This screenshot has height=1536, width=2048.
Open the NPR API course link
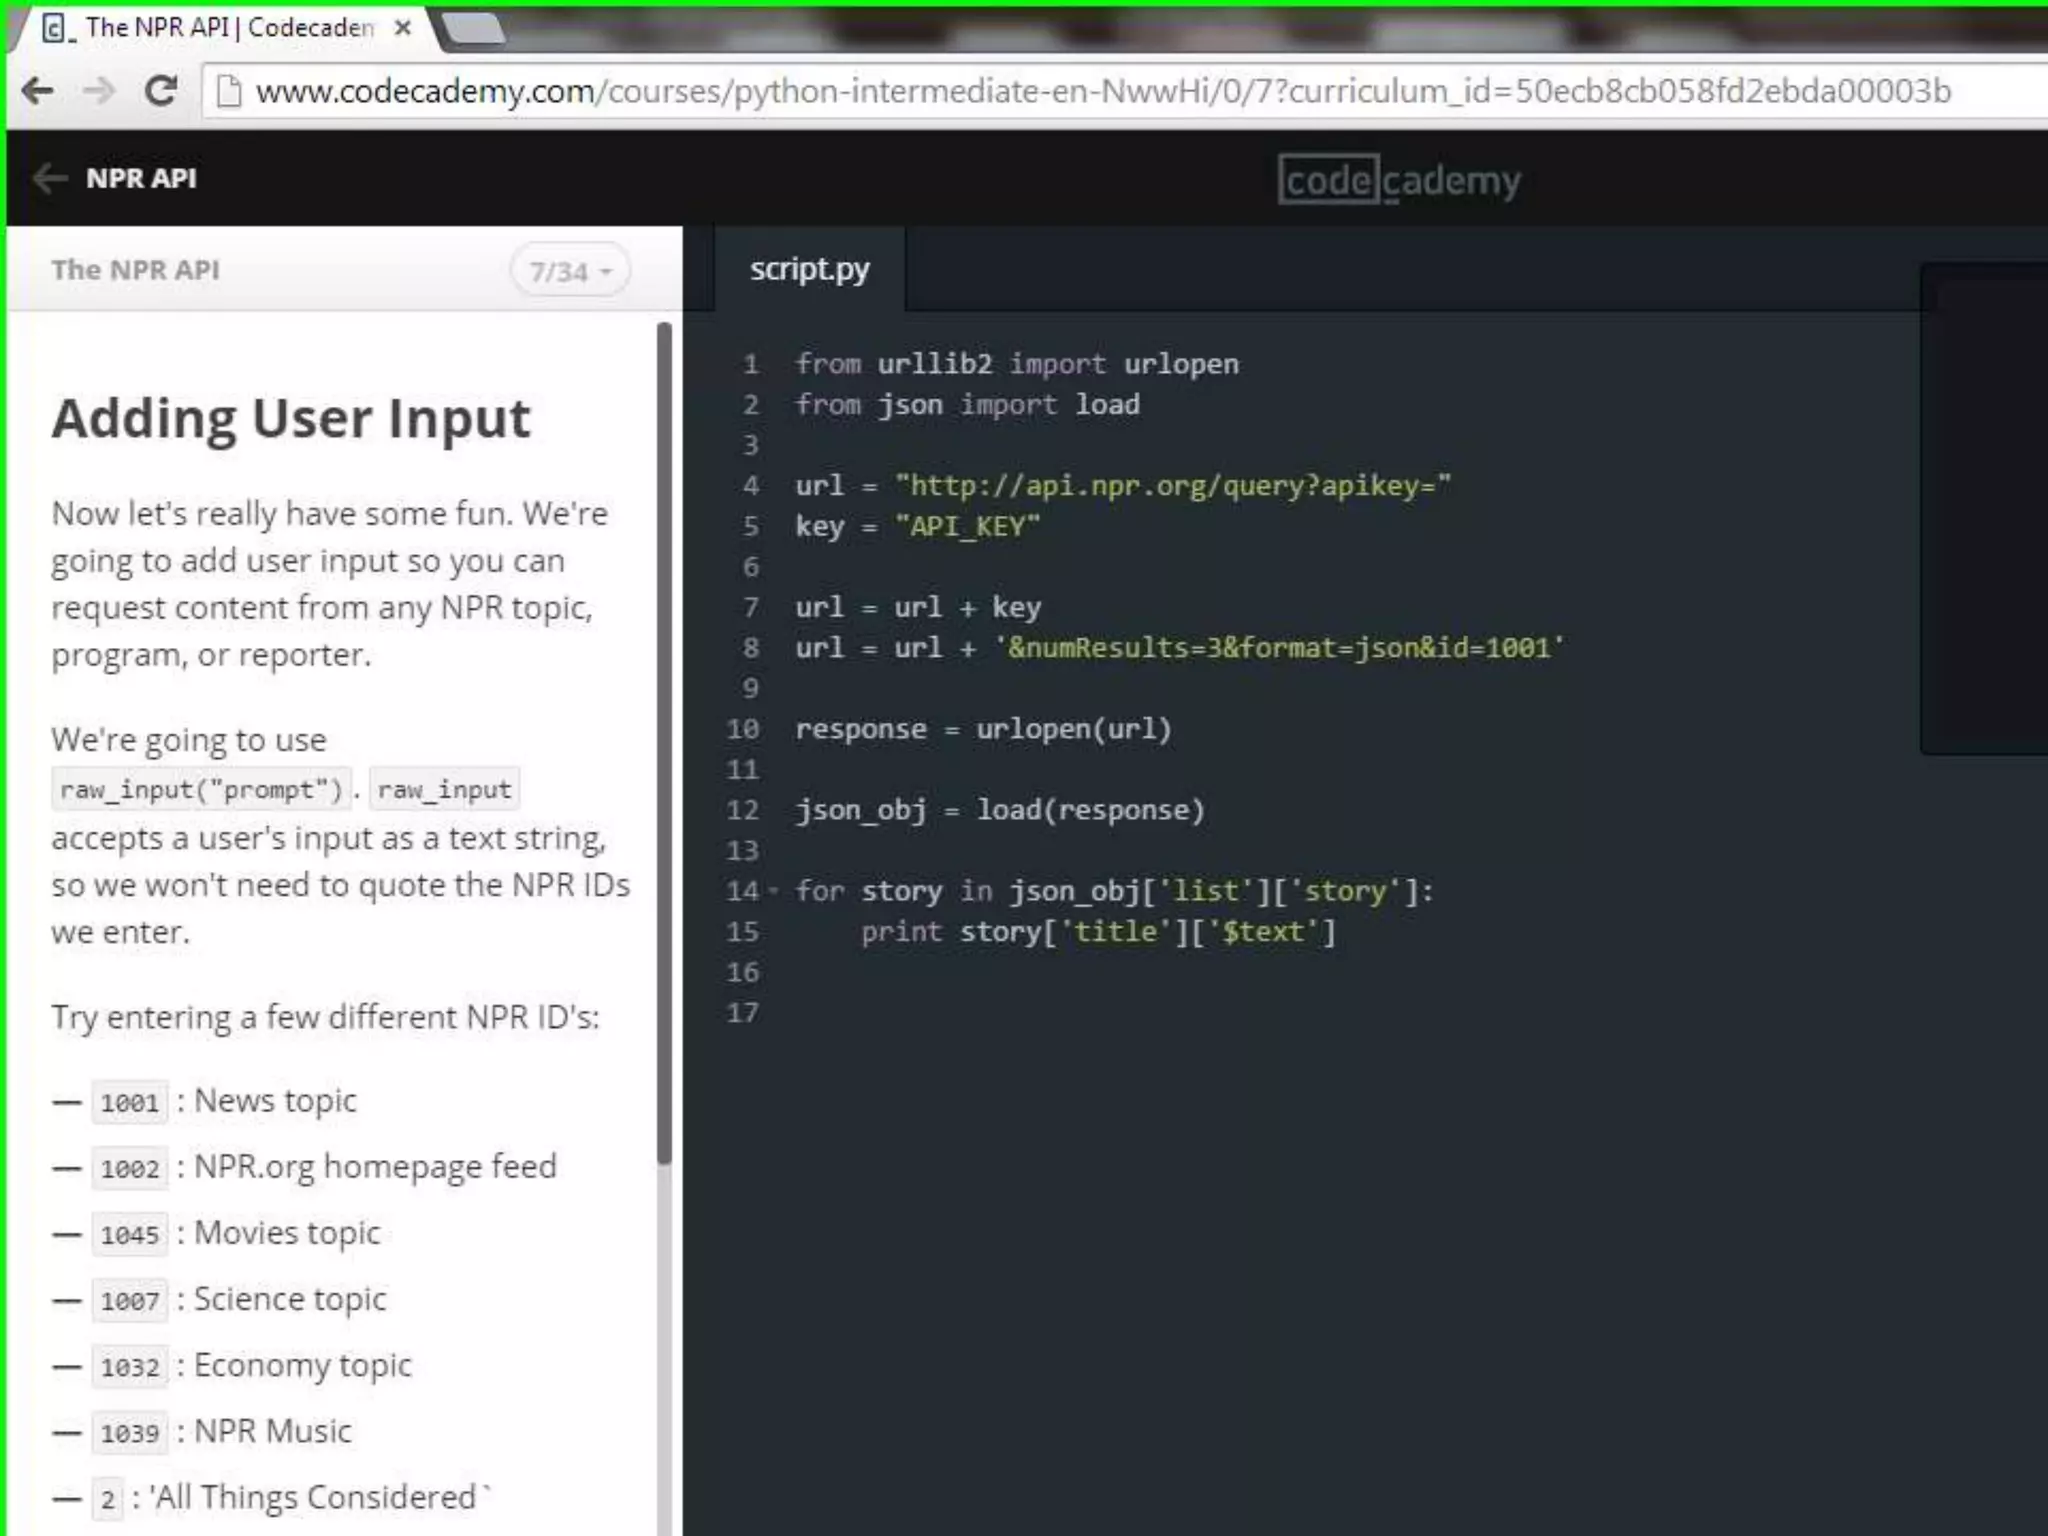141,178
